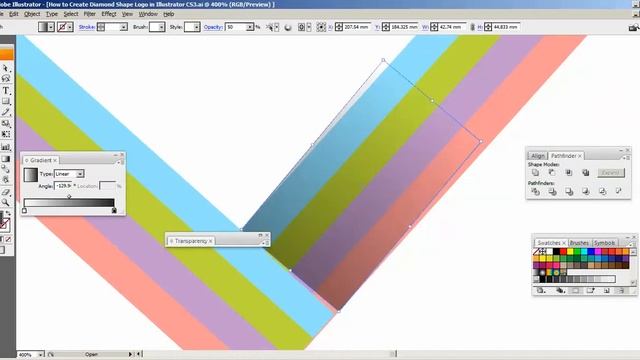Open the Object menu
640x360 pixels.
coord(32,14)
